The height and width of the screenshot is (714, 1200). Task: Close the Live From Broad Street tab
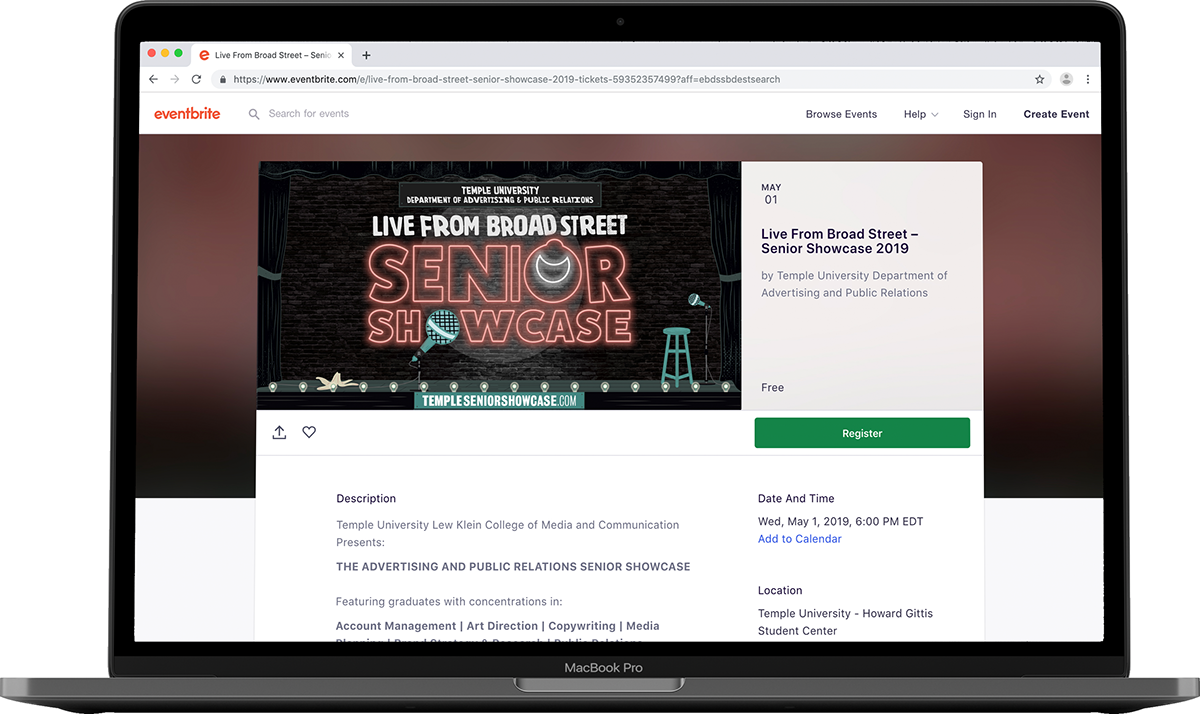click(341, 55)
